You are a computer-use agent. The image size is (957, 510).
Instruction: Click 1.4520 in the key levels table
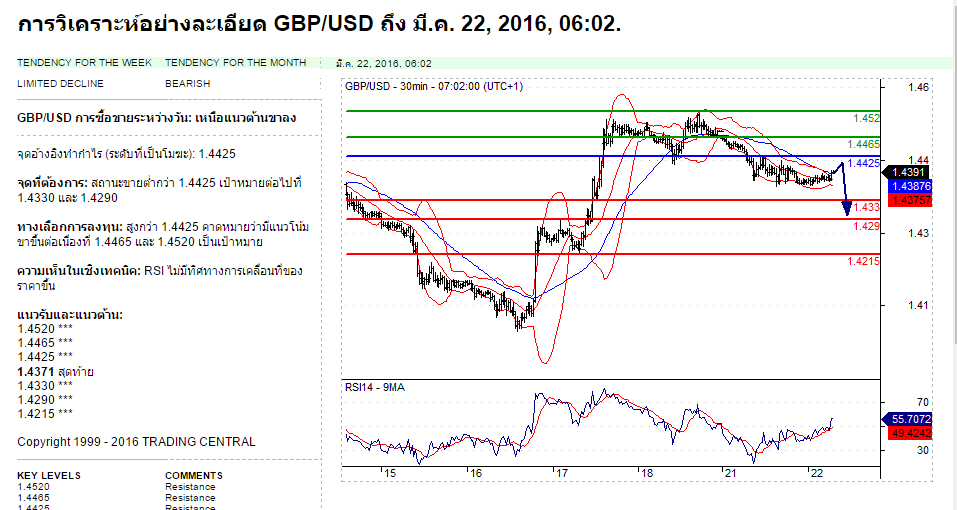[34, 487]
